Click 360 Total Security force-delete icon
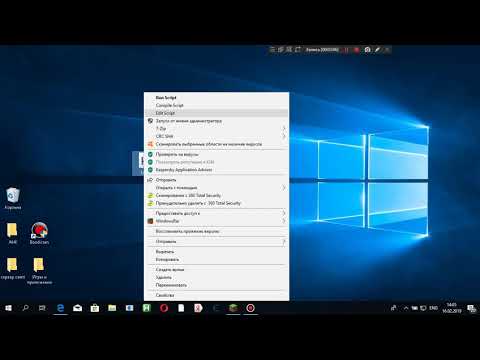Image resolution: width=480 pixels, height=360 pixels. click(150, 203)
